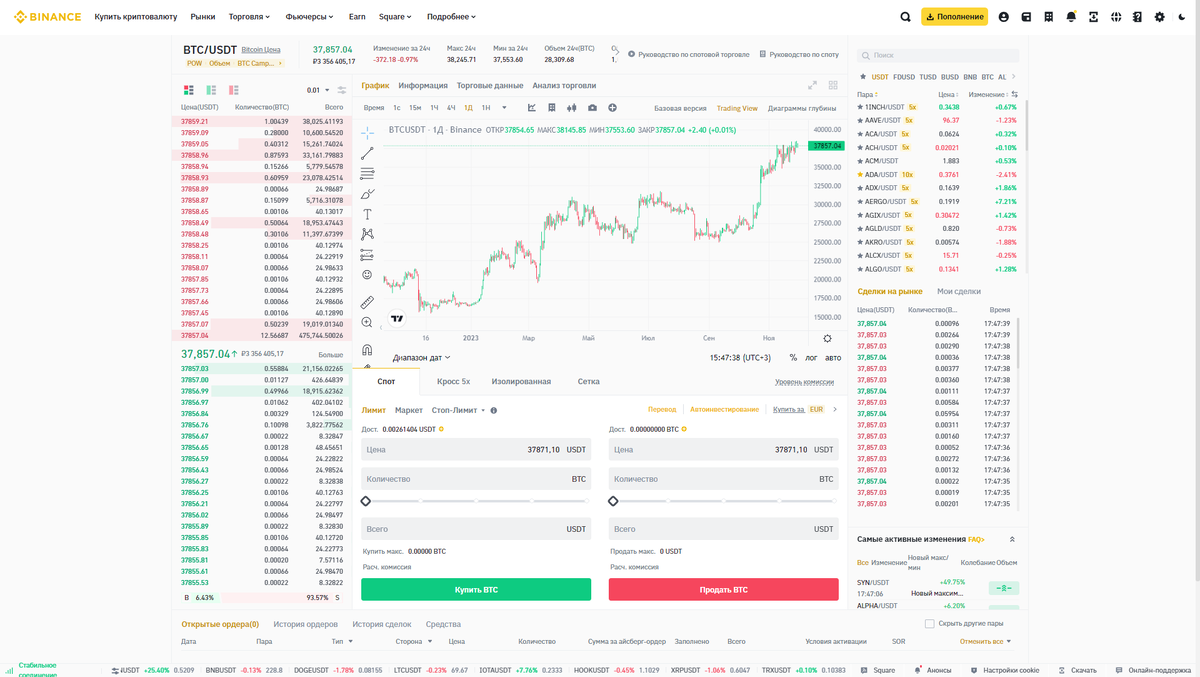Screen dimensions: 1200x677
Task: Tick the 'Скрыть другие пары' checkbox
Action: coord(929,624)
